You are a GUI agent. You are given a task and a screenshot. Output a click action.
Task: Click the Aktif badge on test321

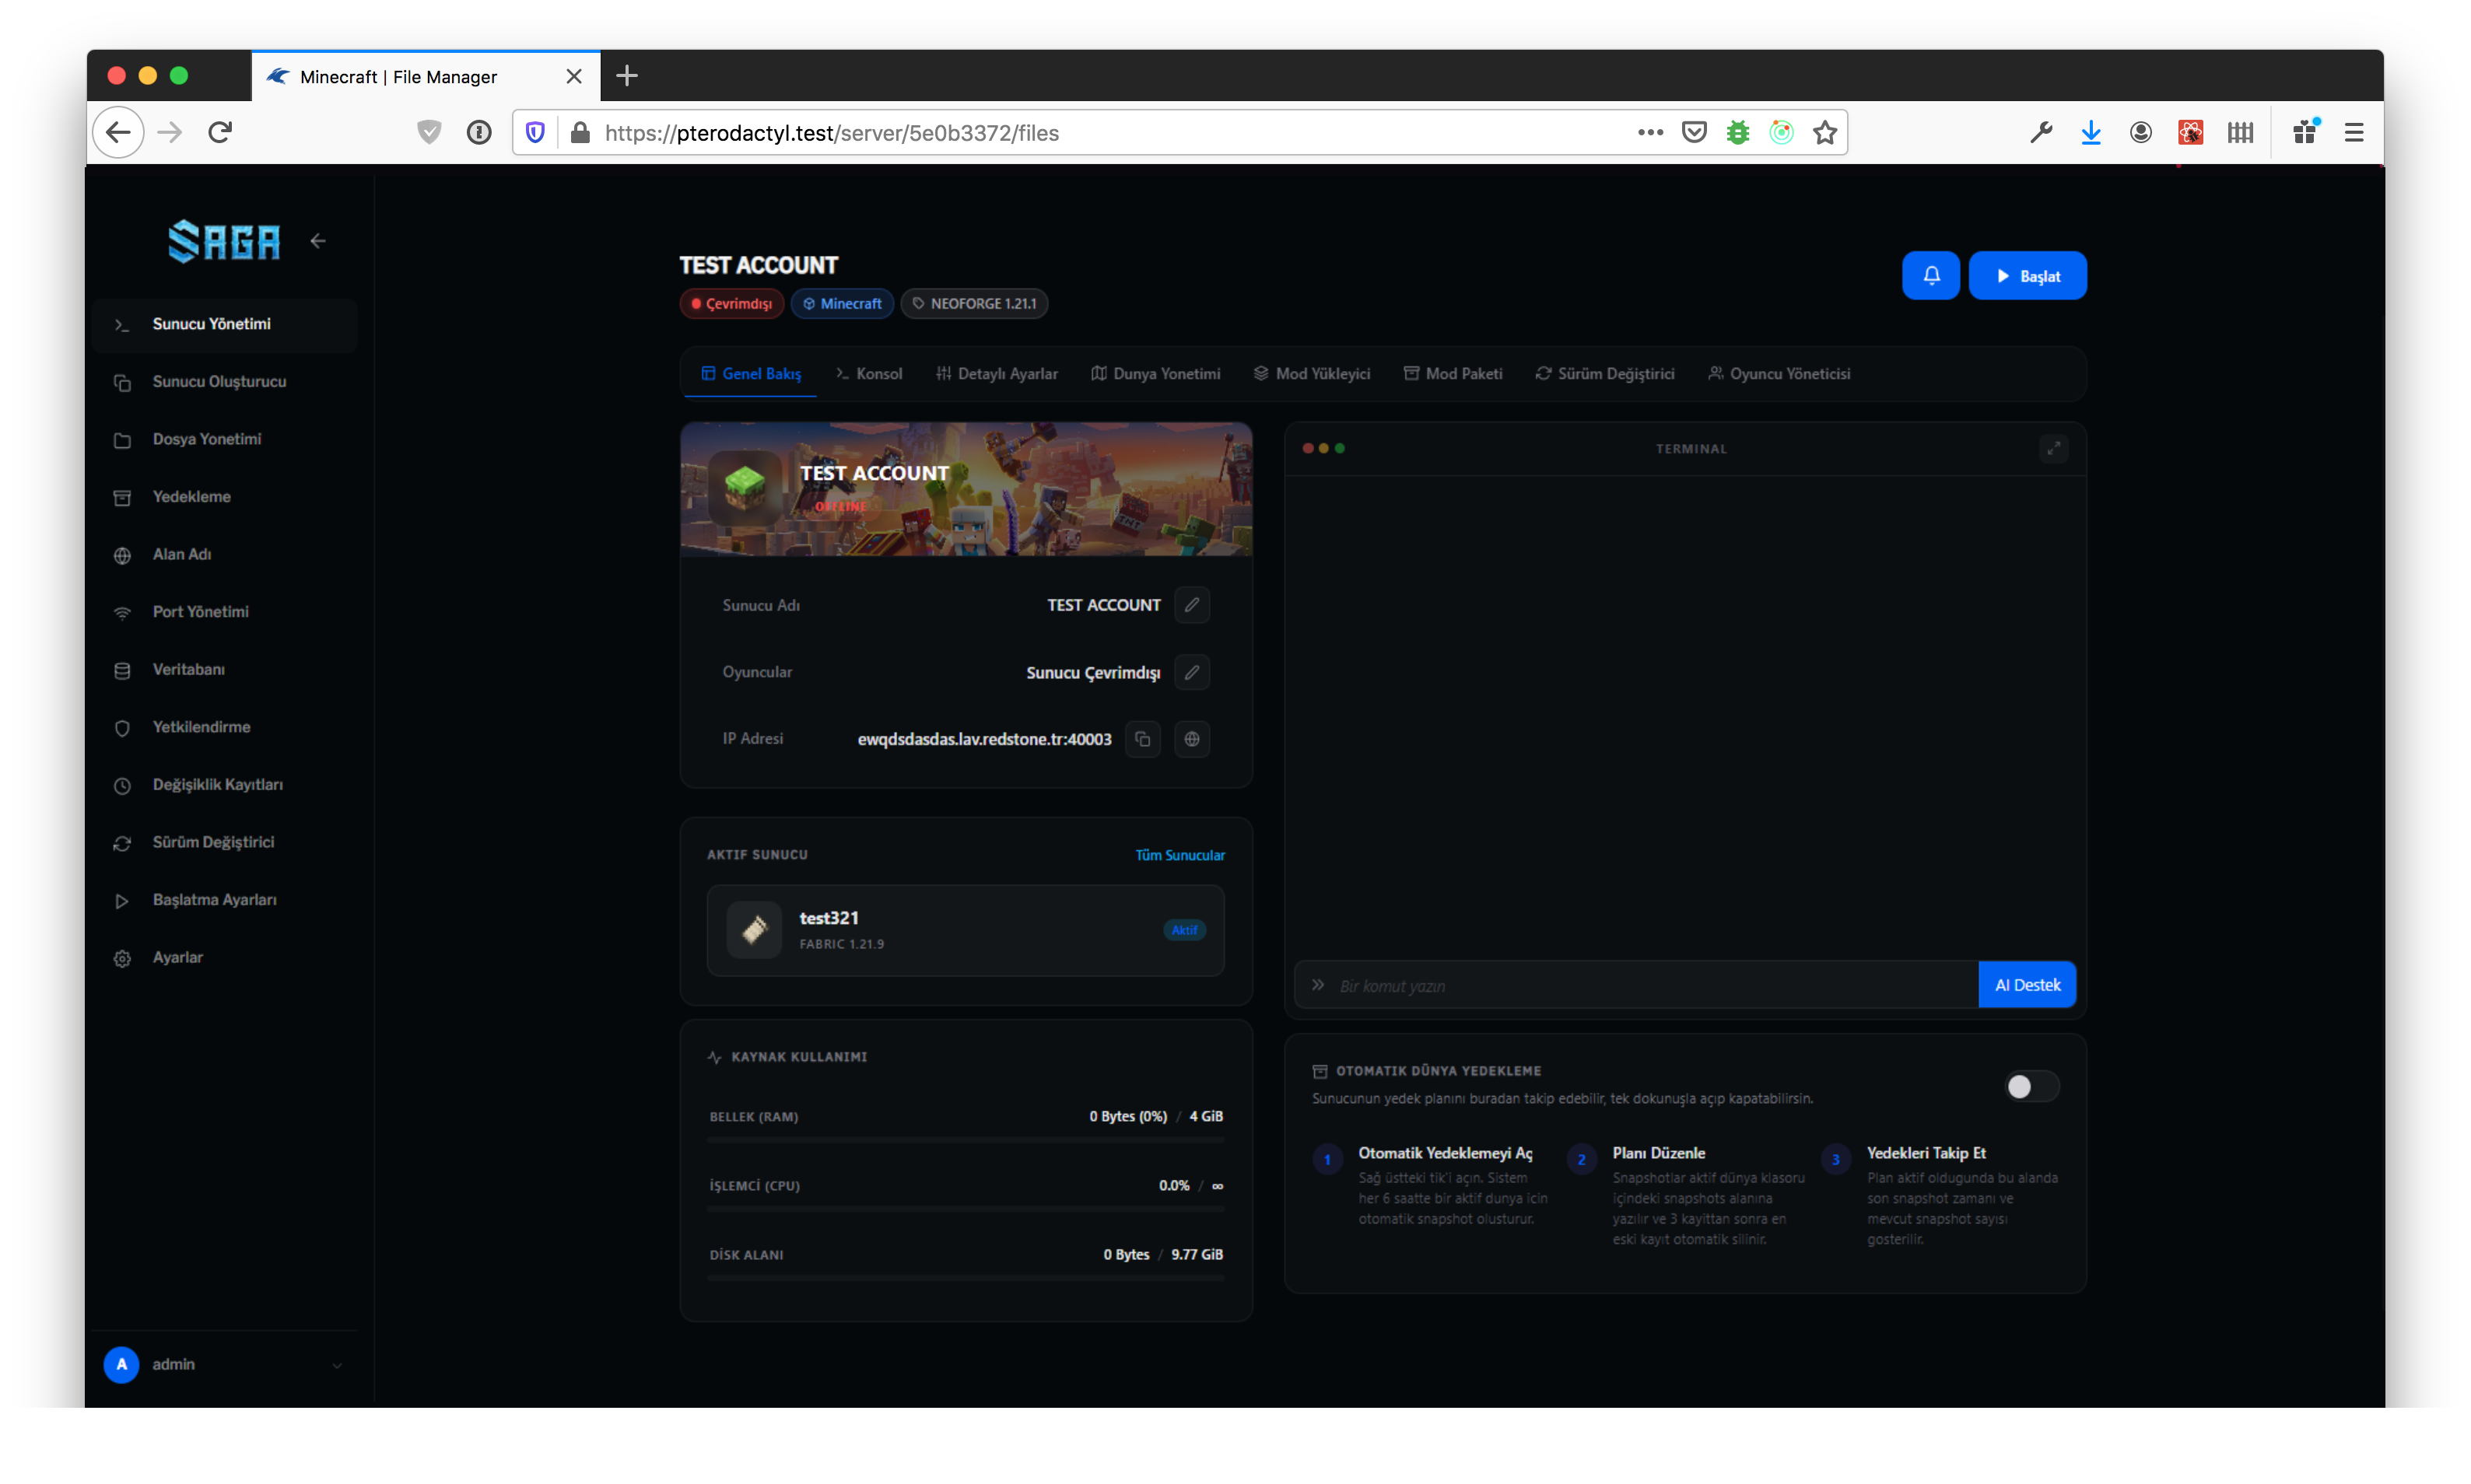point(1183,930)
